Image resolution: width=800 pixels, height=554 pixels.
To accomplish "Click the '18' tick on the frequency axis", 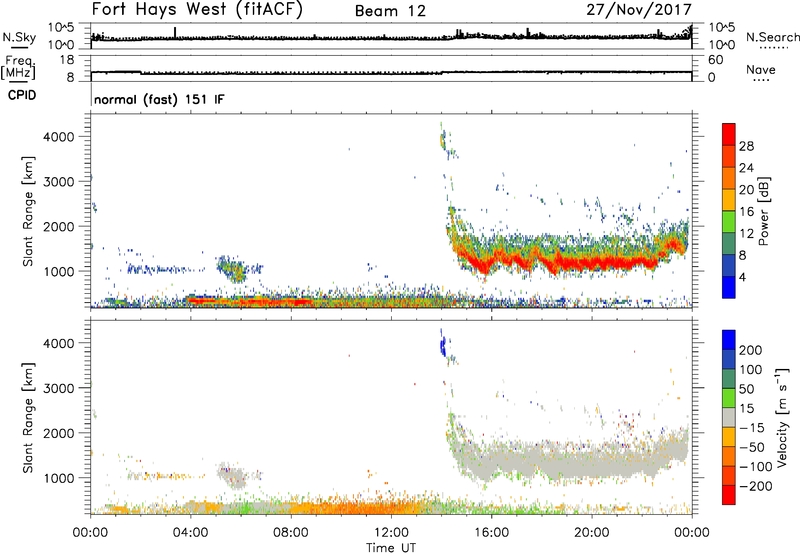I will (67, 60).
